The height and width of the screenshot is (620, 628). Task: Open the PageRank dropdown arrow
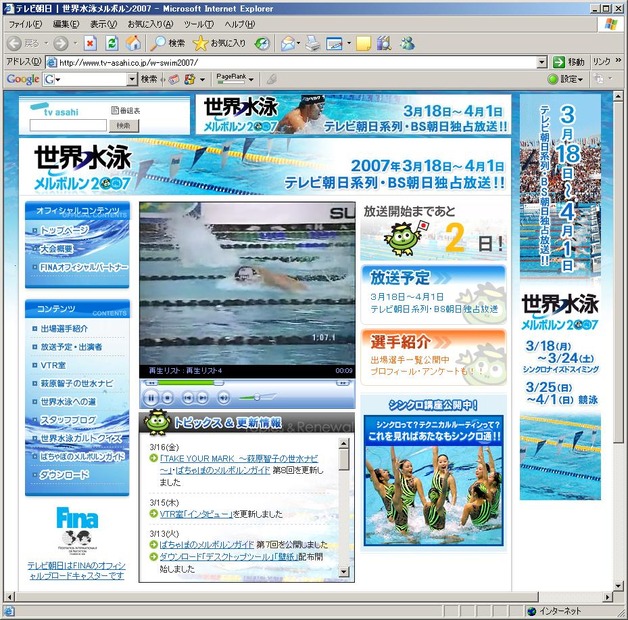pyautogui.click(x=251, y=79)
